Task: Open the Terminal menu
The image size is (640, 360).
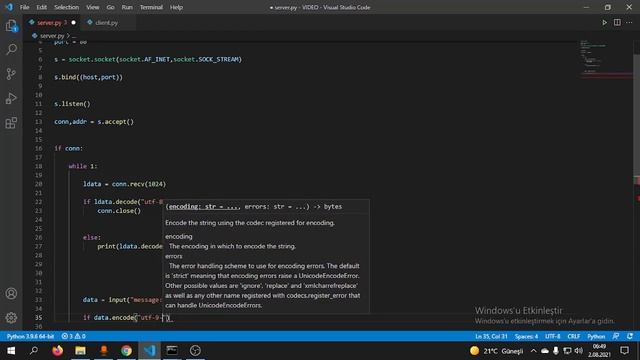Action: point(151,7)
